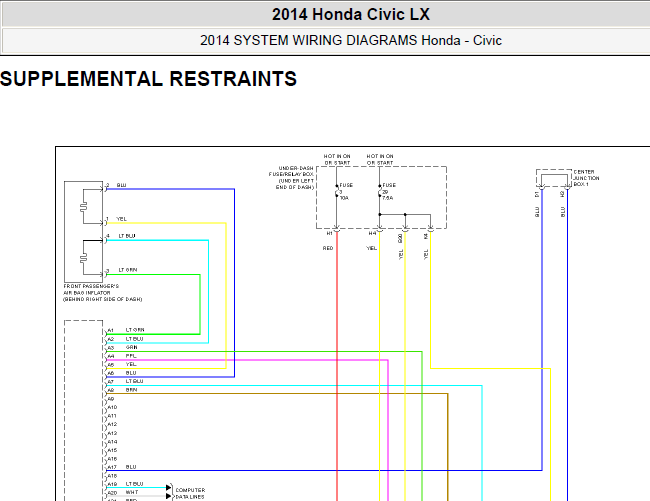Click the D1 terminal label at junction box

click(537, 194)
